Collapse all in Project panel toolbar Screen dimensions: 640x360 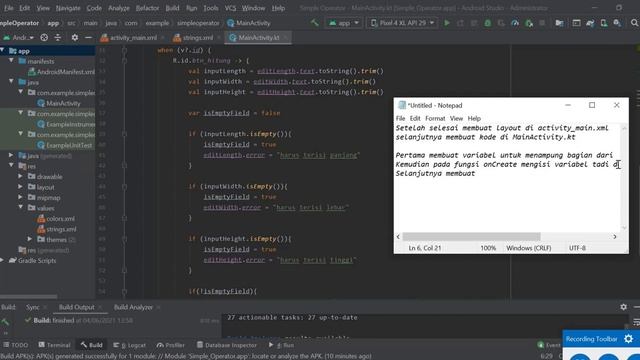(x=58, y=38)
